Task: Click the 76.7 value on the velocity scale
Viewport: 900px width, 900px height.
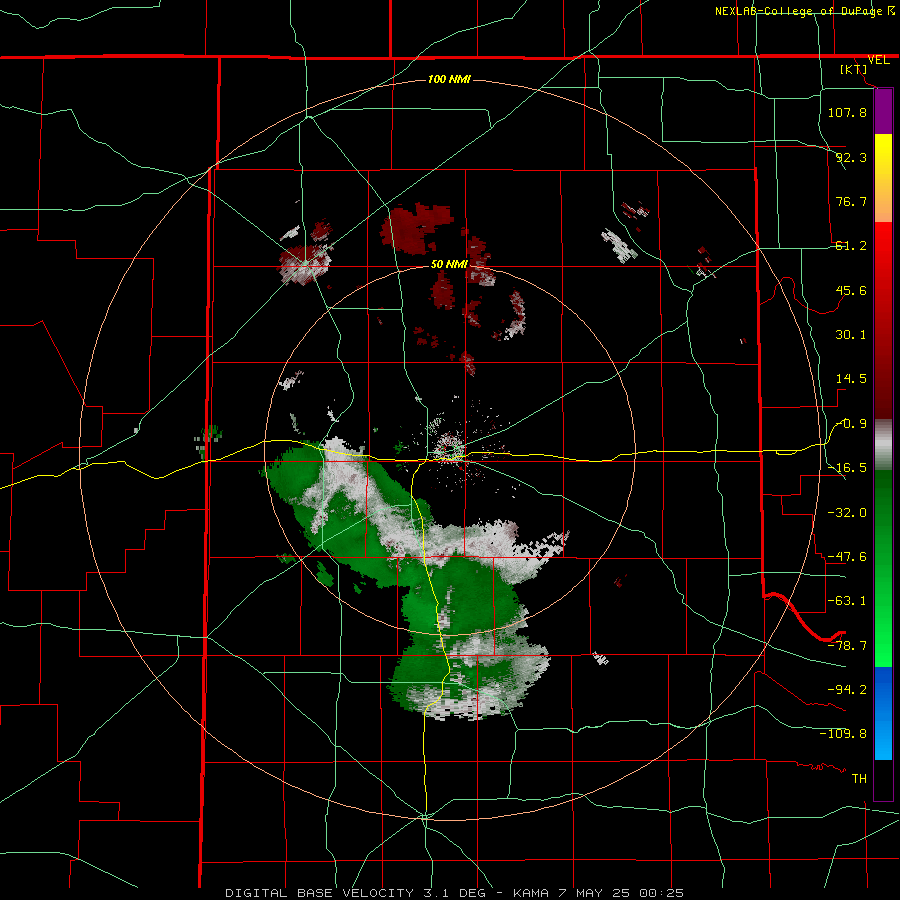Action: [x=851, y=201]
